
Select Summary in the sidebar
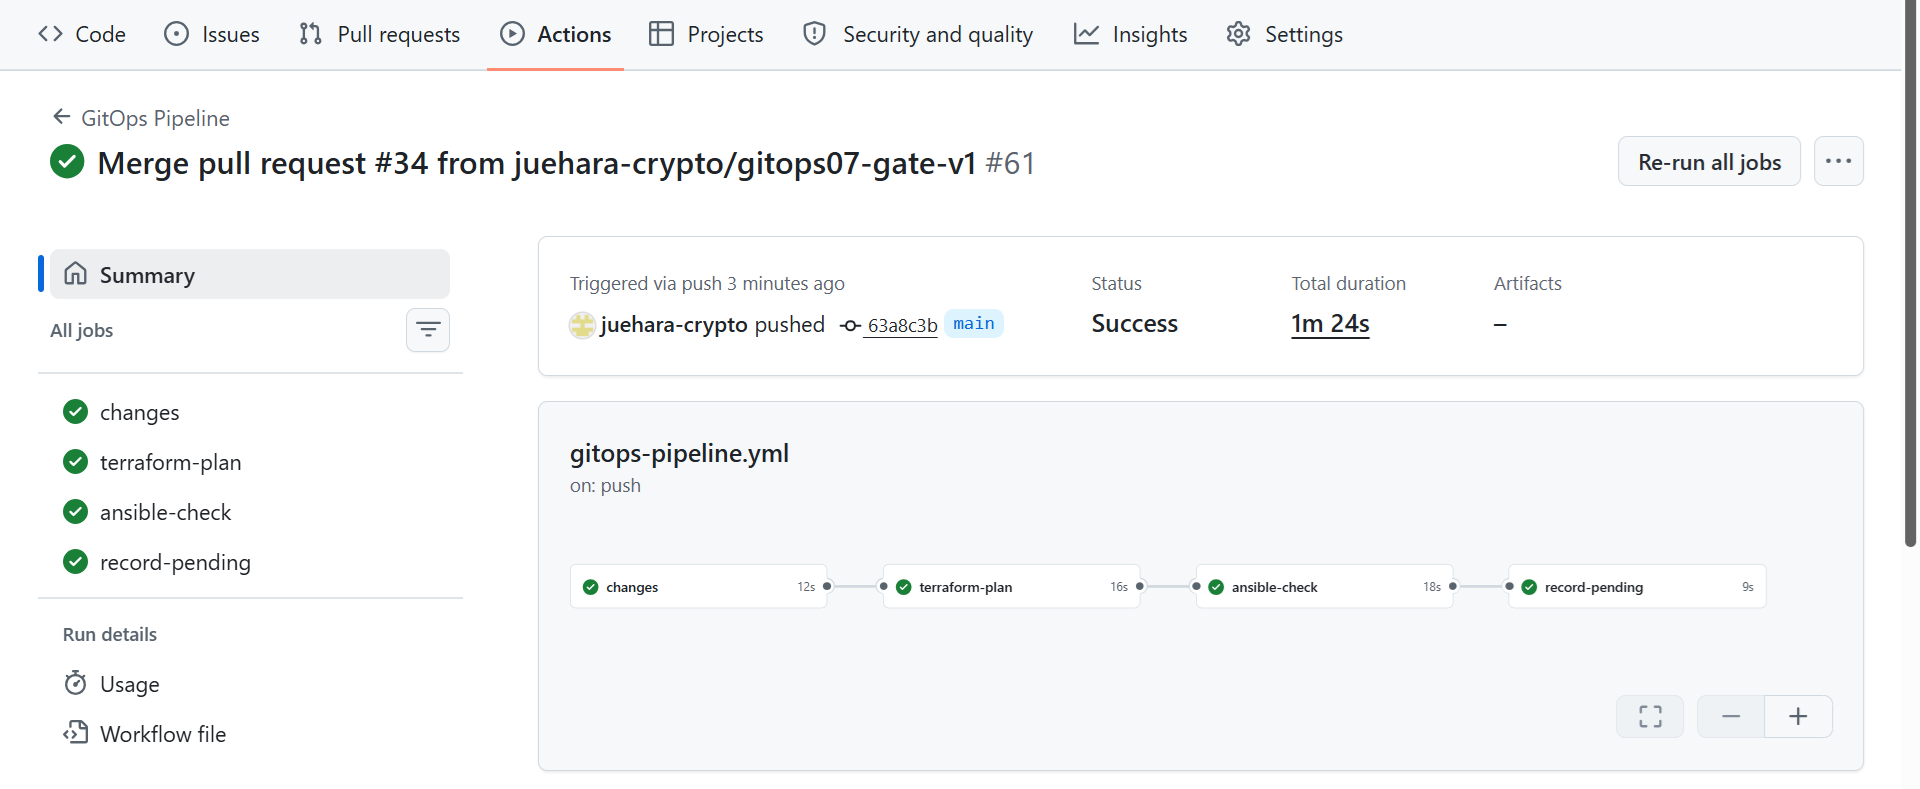pos(250,274)
